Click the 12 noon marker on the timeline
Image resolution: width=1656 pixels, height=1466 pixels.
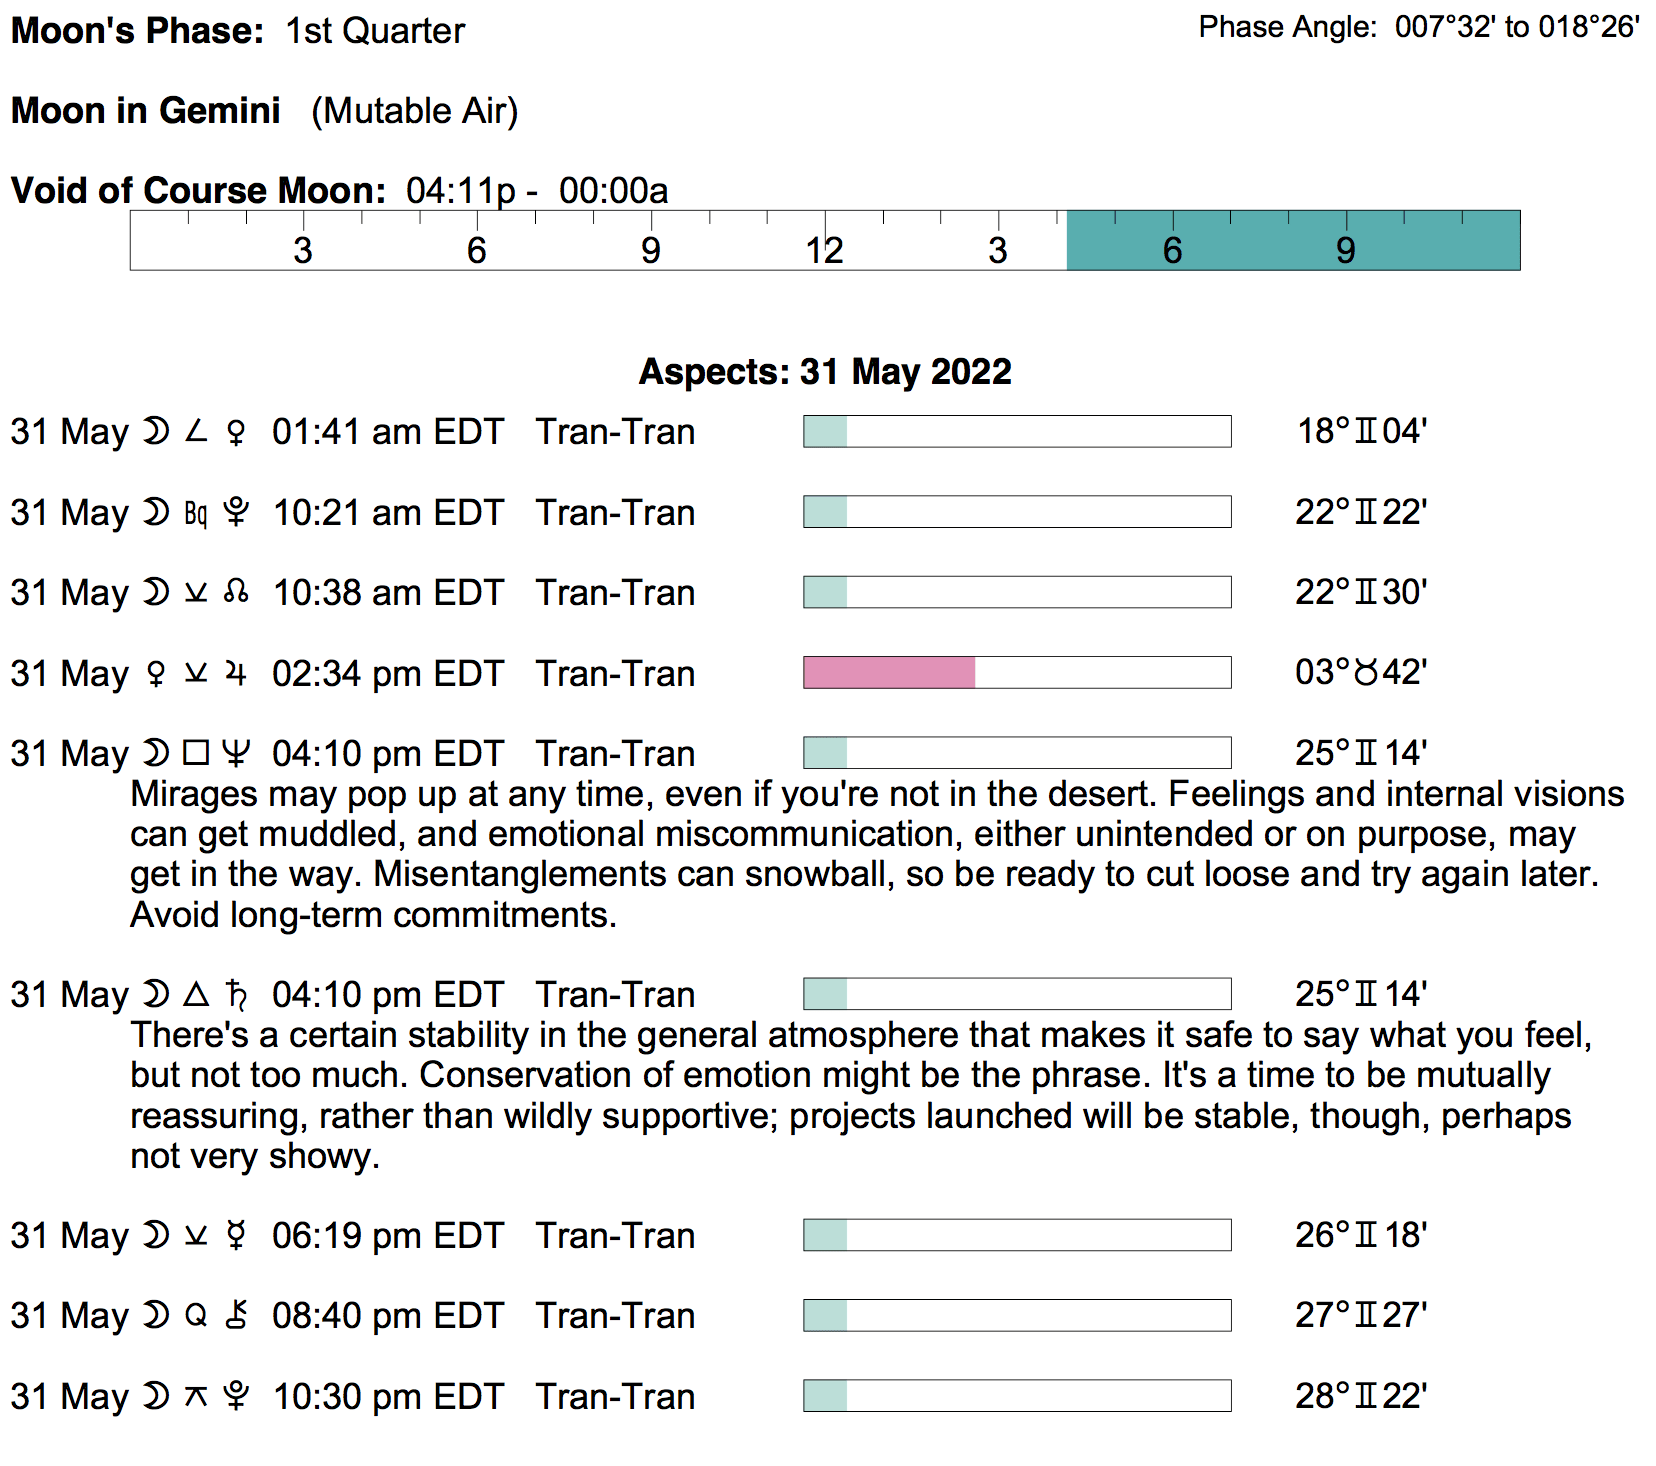pyautogui.click(x=825, y=250)
